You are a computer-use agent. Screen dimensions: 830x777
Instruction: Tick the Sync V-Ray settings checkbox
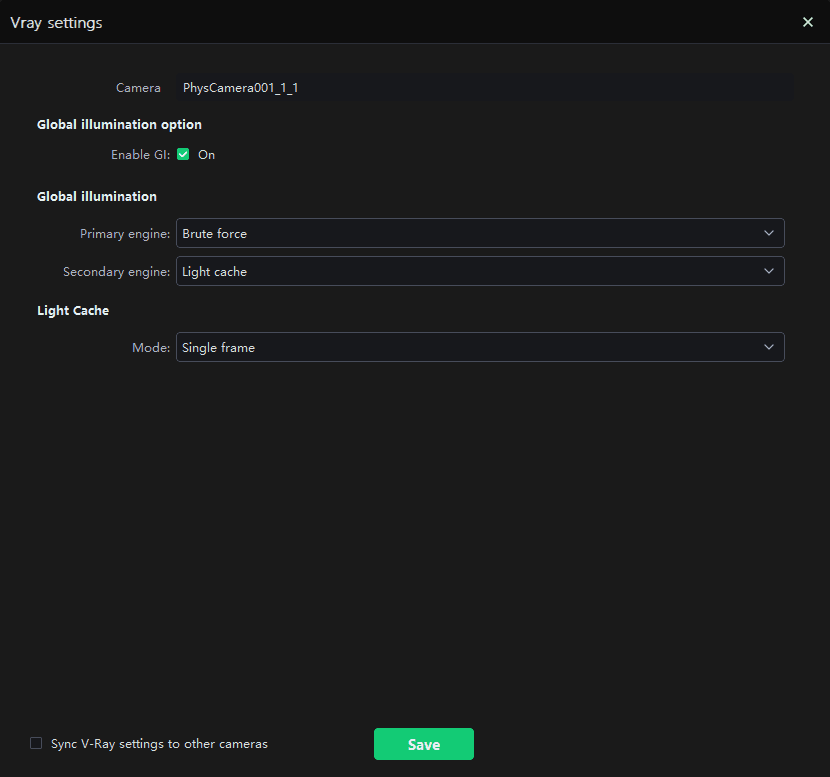tap(36, 743)
